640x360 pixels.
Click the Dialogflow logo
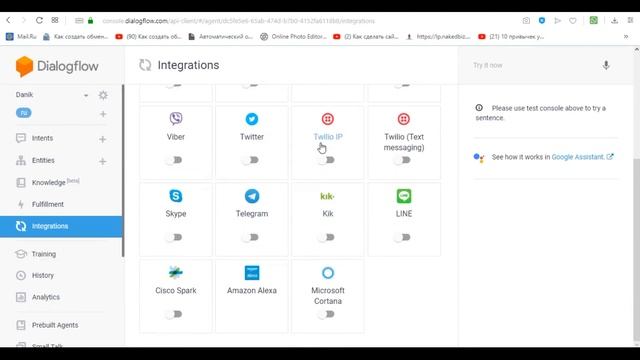tap(57, 66)
